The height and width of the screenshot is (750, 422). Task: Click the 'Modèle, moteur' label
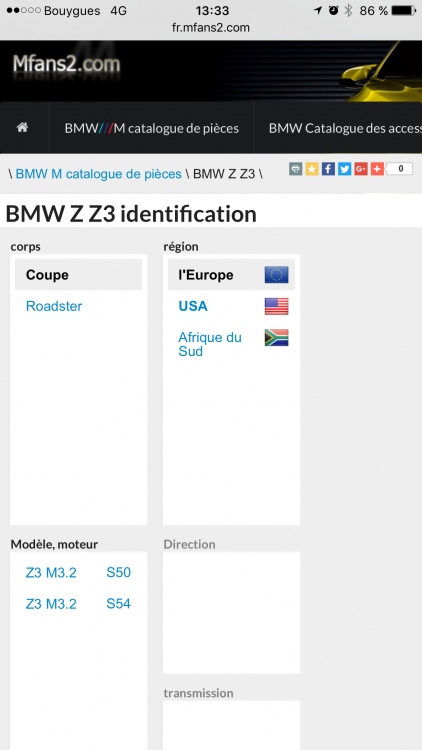click(x=54, y=544)
